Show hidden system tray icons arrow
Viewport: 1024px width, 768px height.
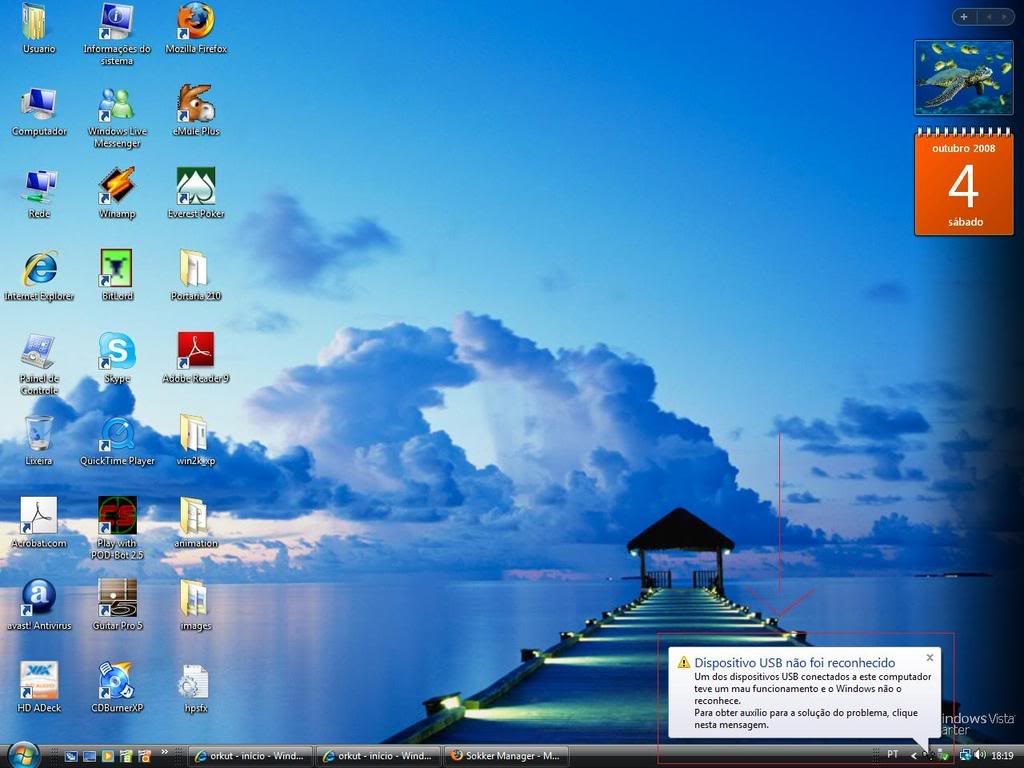pyautogui.click(x=913, y=755)
